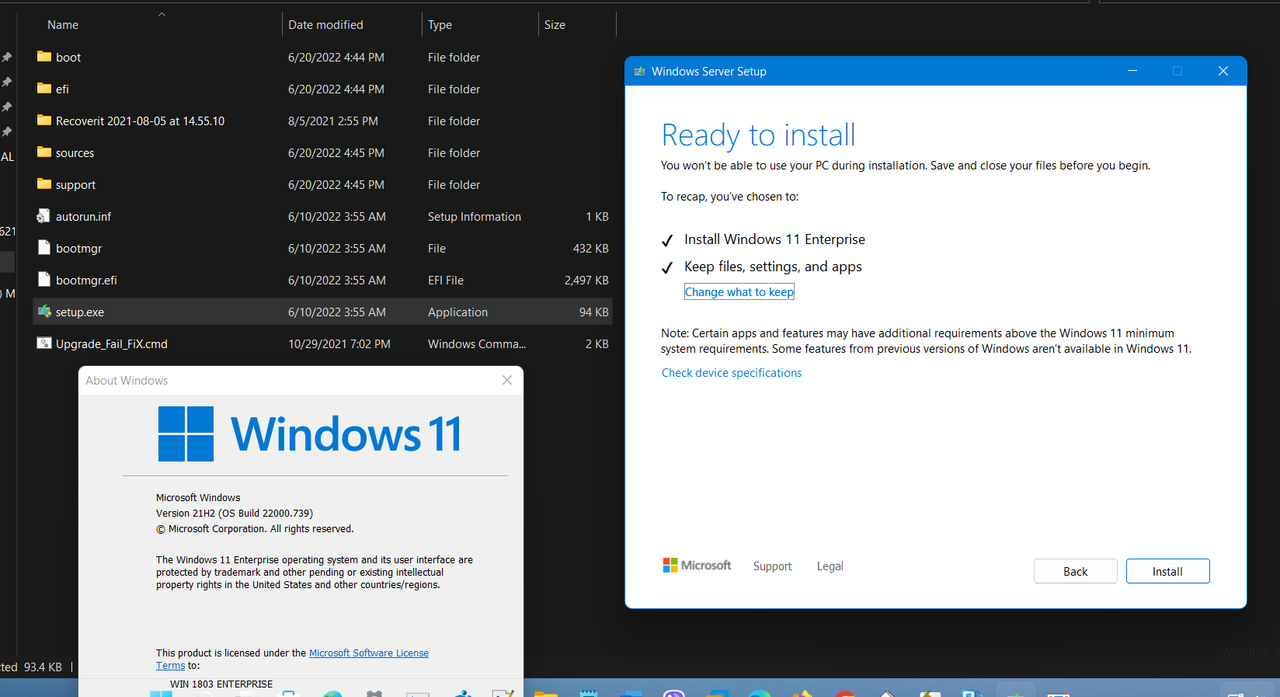The height and width of the screenshot is (697, 1280).
Task: Click the Upgrade_Fail_FiX.cmd file icon
Action: pos(44,344)
